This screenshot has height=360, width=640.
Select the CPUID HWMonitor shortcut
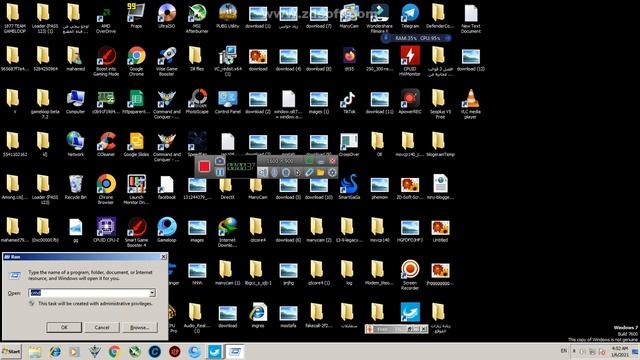pos(410,61)
